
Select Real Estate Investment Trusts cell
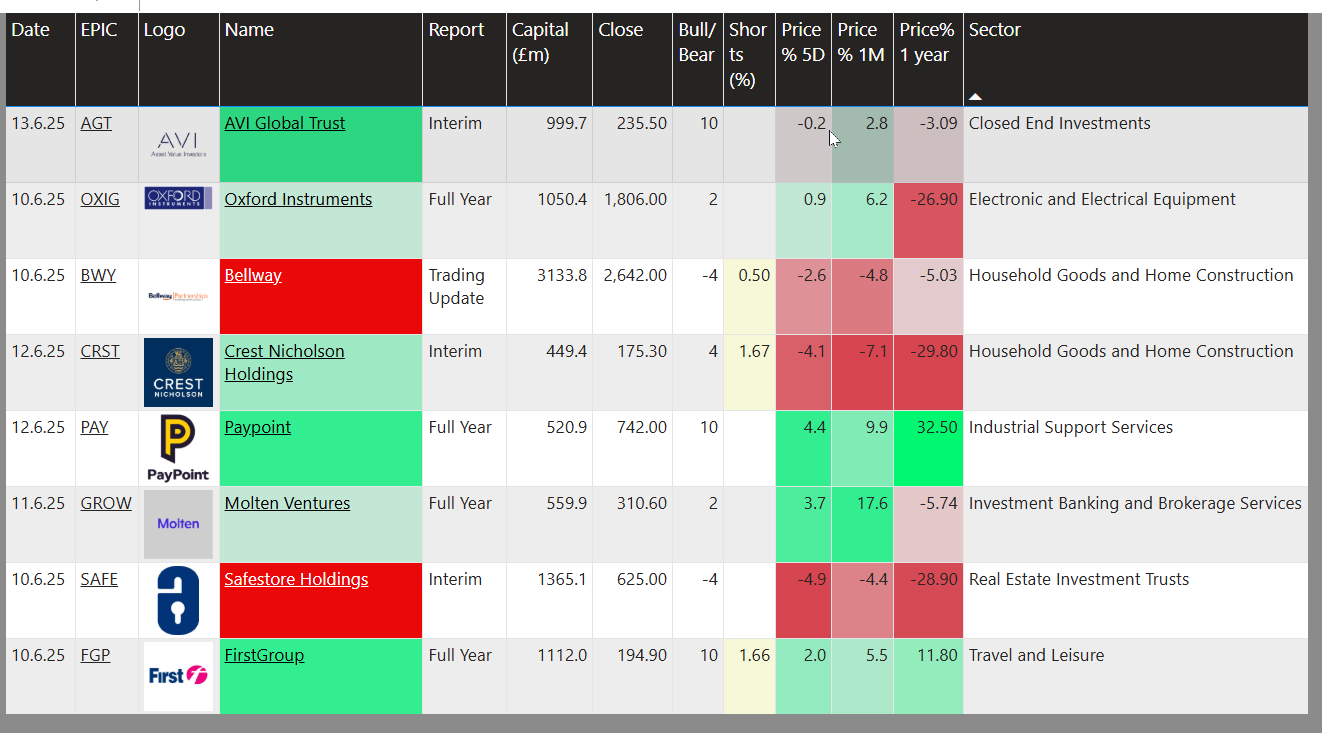tap(1136, 600)
